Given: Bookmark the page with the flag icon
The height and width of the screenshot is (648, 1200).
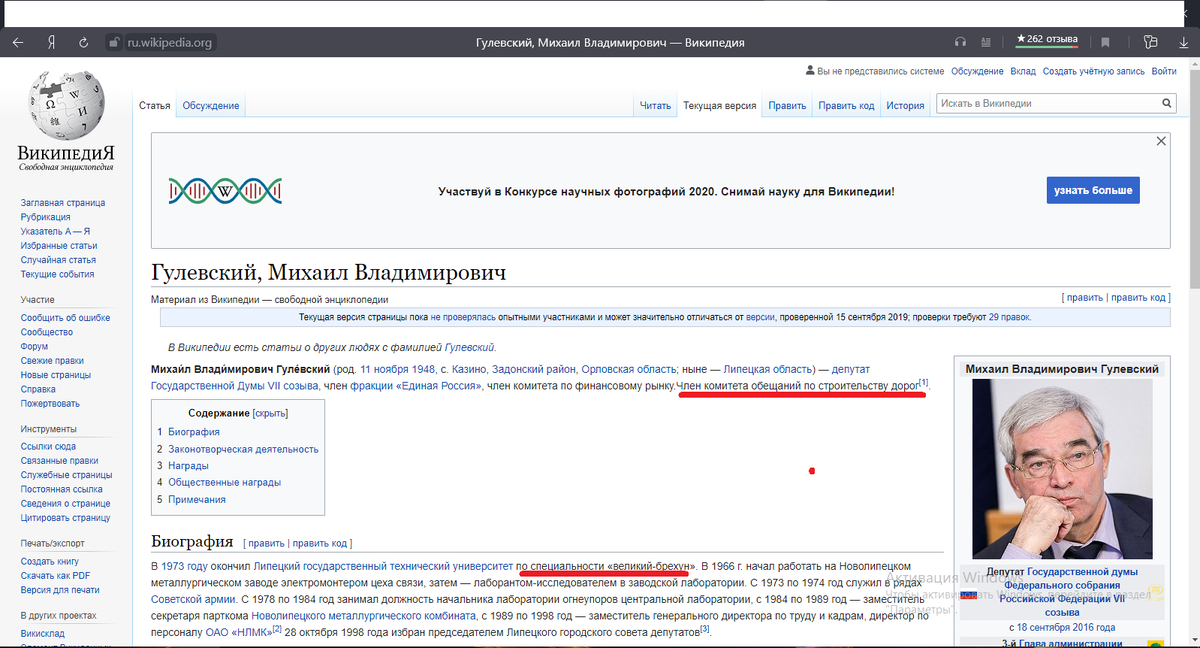Looking at the screenshot, I should click(1105, 42).
